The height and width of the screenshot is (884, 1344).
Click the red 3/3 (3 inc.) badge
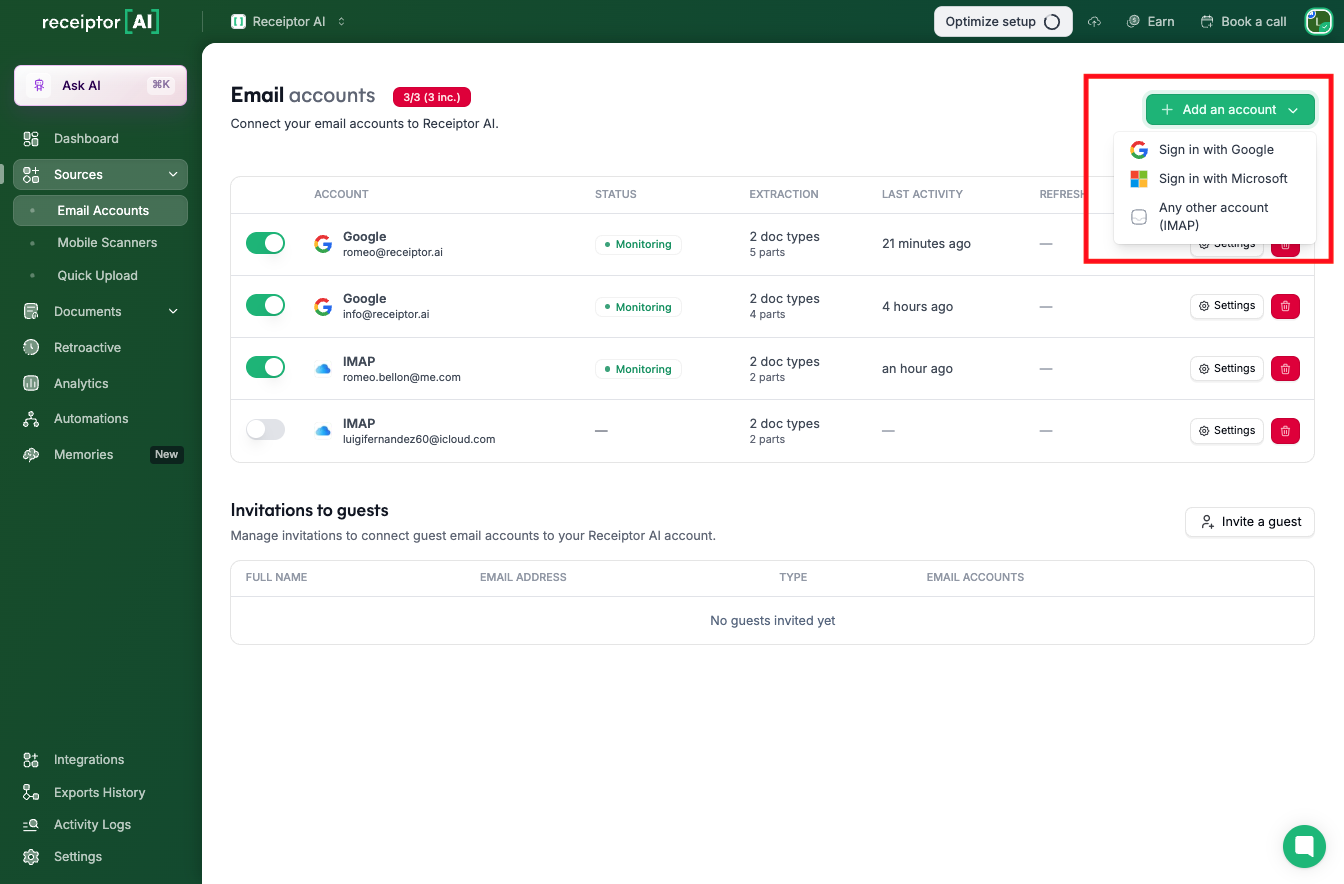point(432,97)
